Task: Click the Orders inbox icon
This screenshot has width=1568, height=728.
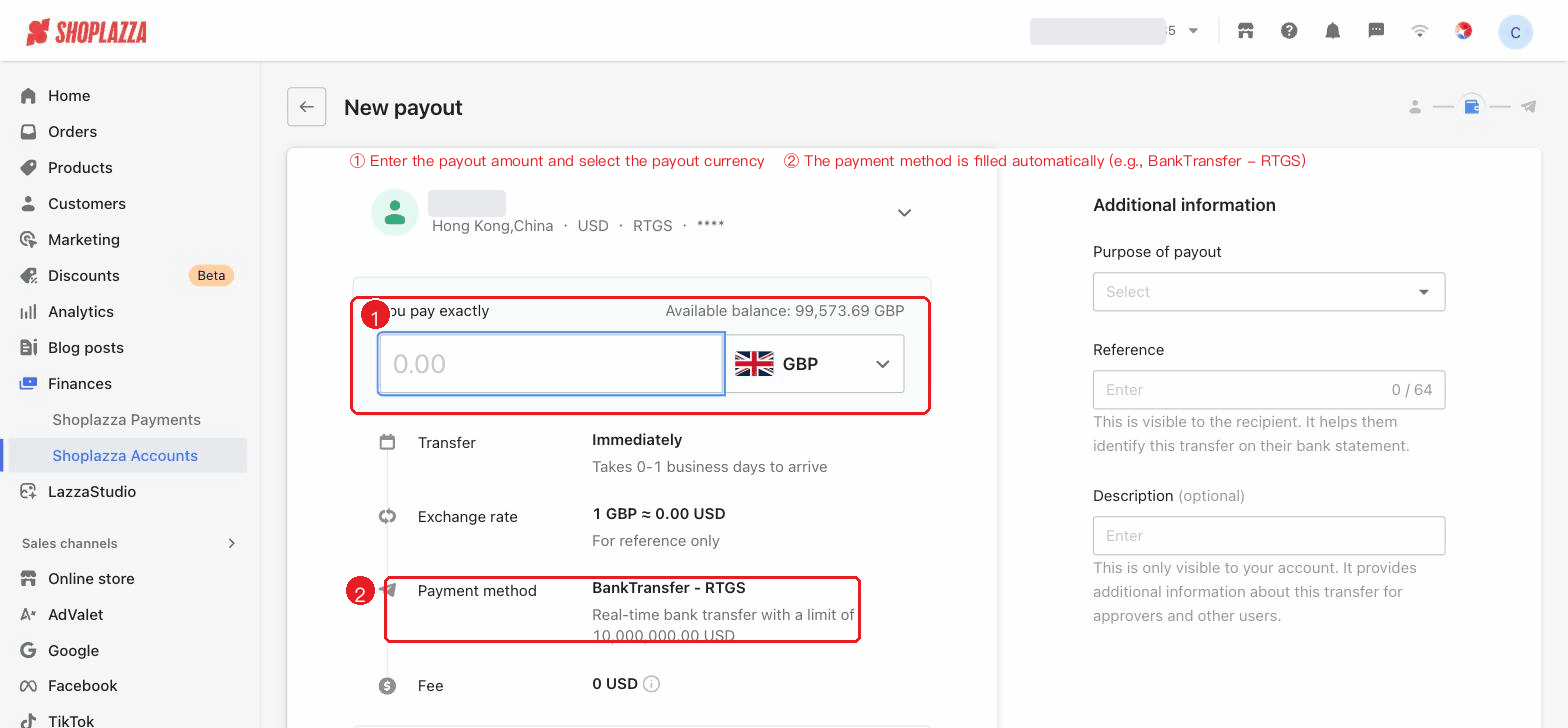Action: coord(28,132)
